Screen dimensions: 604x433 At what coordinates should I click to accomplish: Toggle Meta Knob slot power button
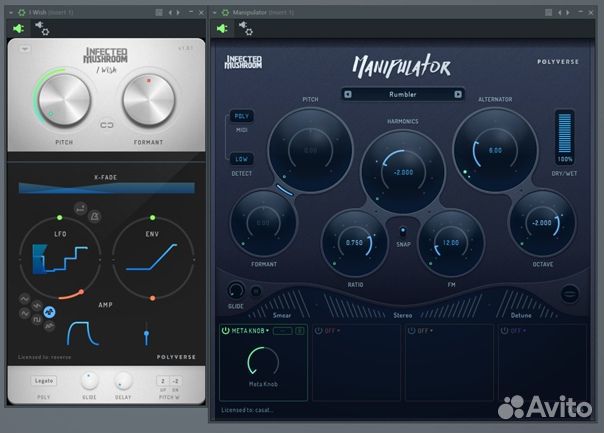coord(225,331)
